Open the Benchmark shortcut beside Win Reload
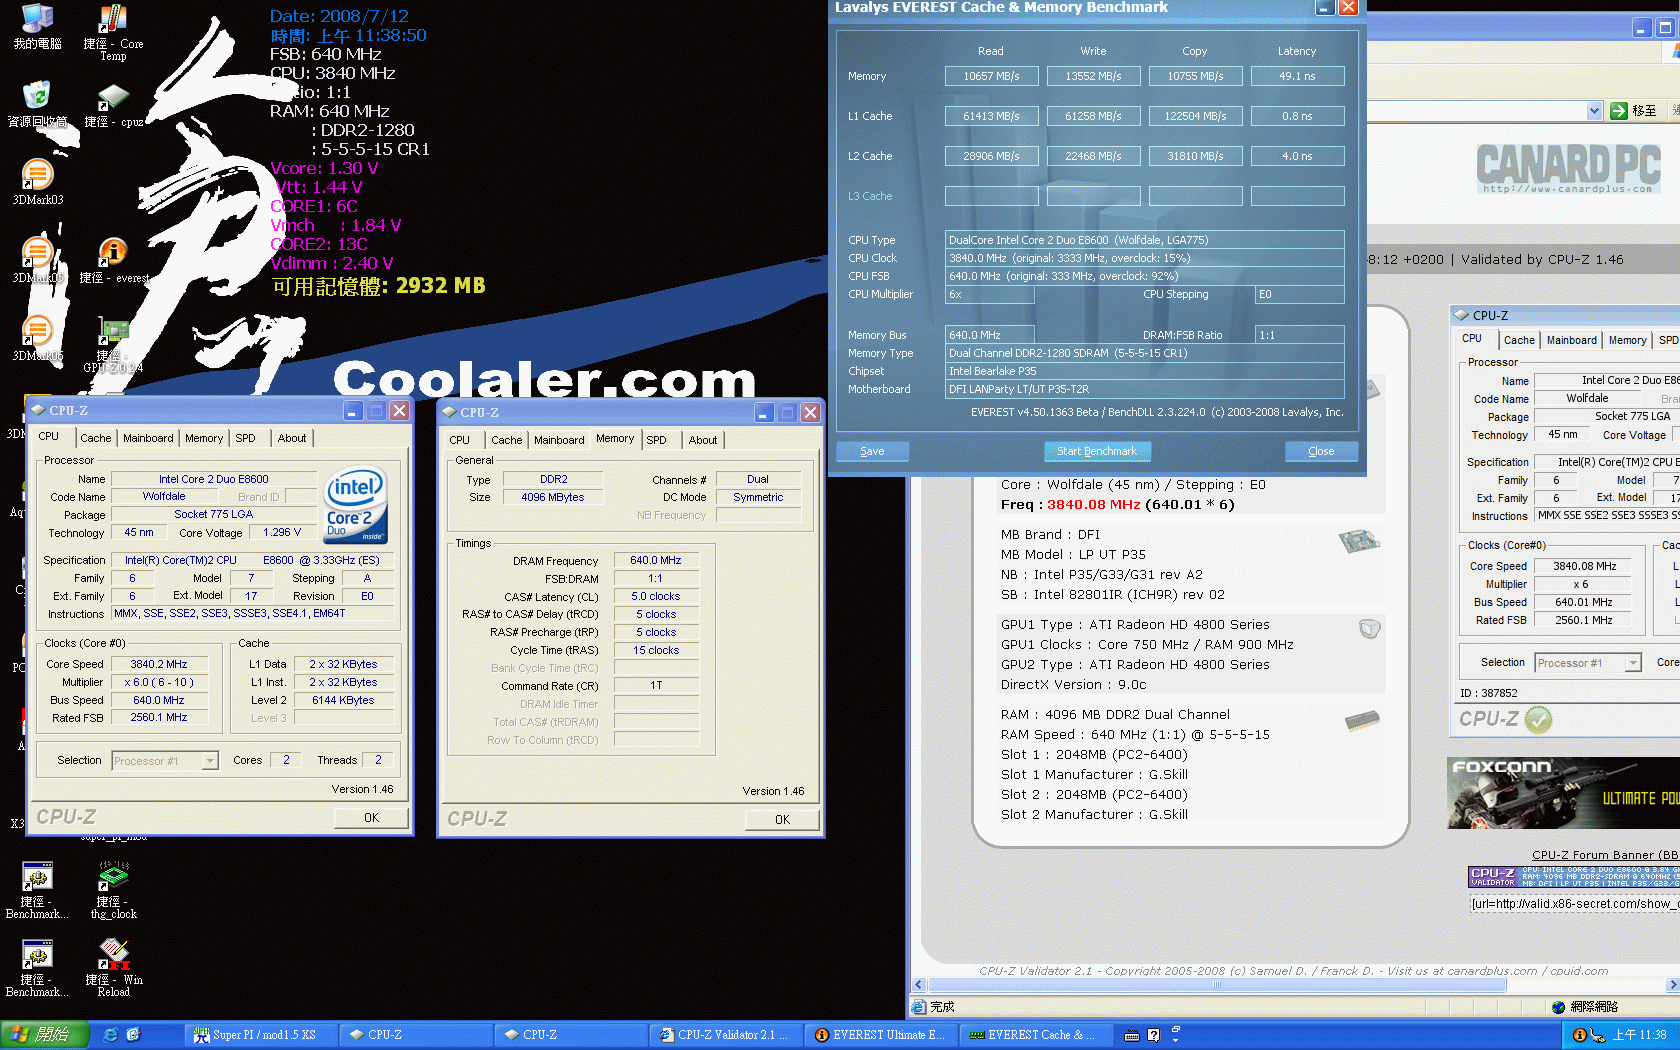Viewport: 1680px width, 1050px height. tap(37, 968)
